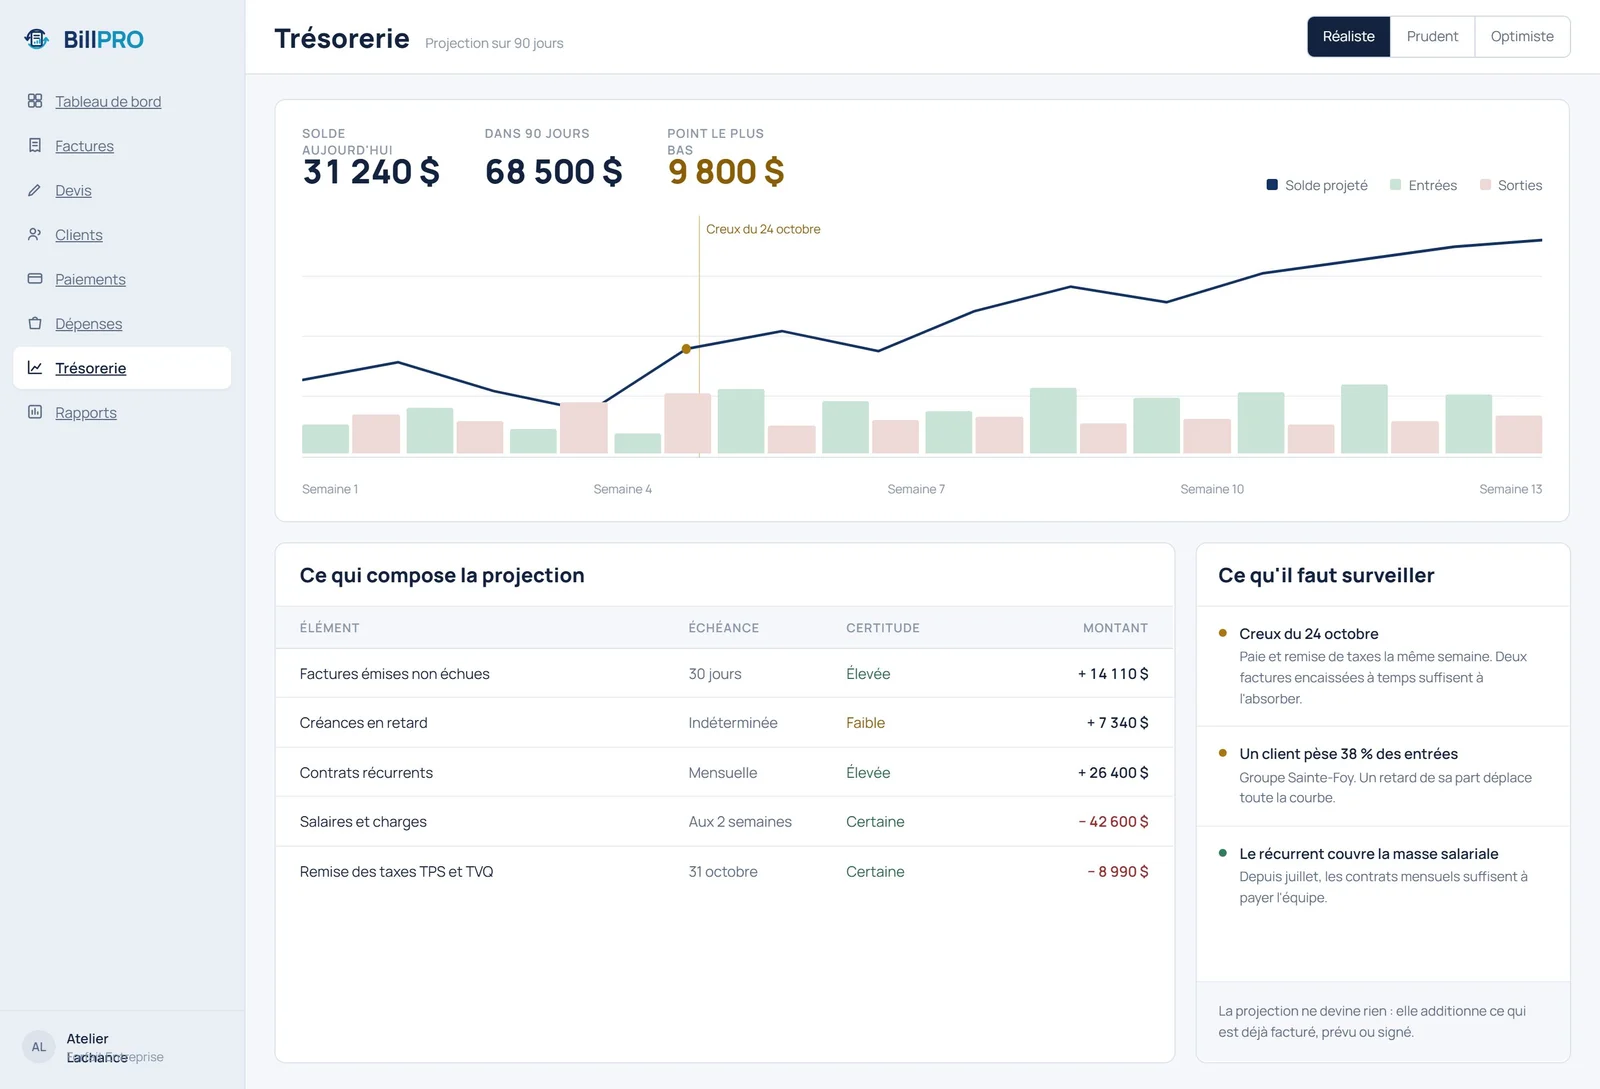Image resolution: width=1600 pixels, height=1089 pixels.
Task: Click the Tableau de bord grid icon
Action: tap(35, 101)
